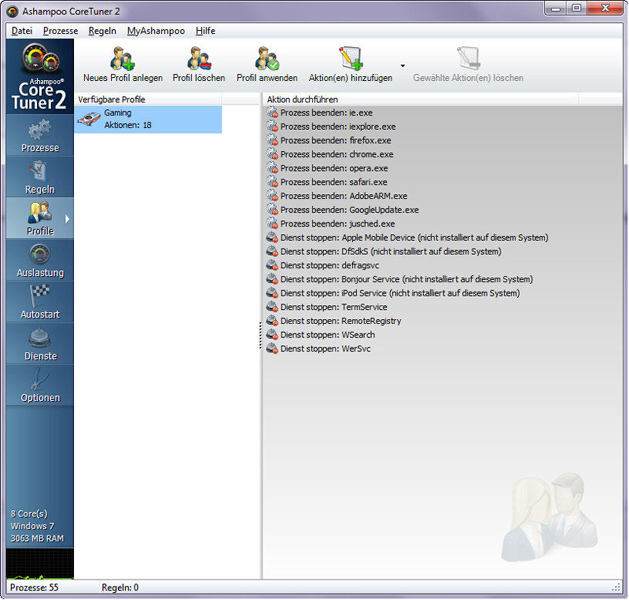Click icon beside Dienst stoppen: WerSvc
This screenshot has width=629, height=600.
click(272, 349)
